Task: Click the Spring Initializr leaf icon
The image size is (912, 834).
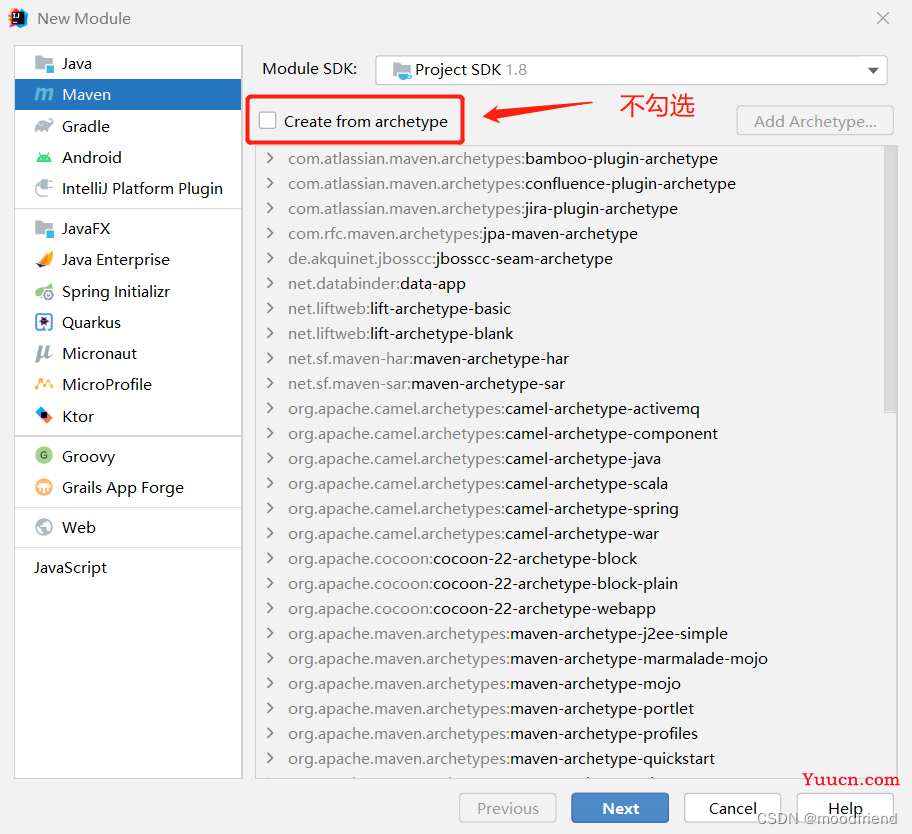Action: (44, 291)
